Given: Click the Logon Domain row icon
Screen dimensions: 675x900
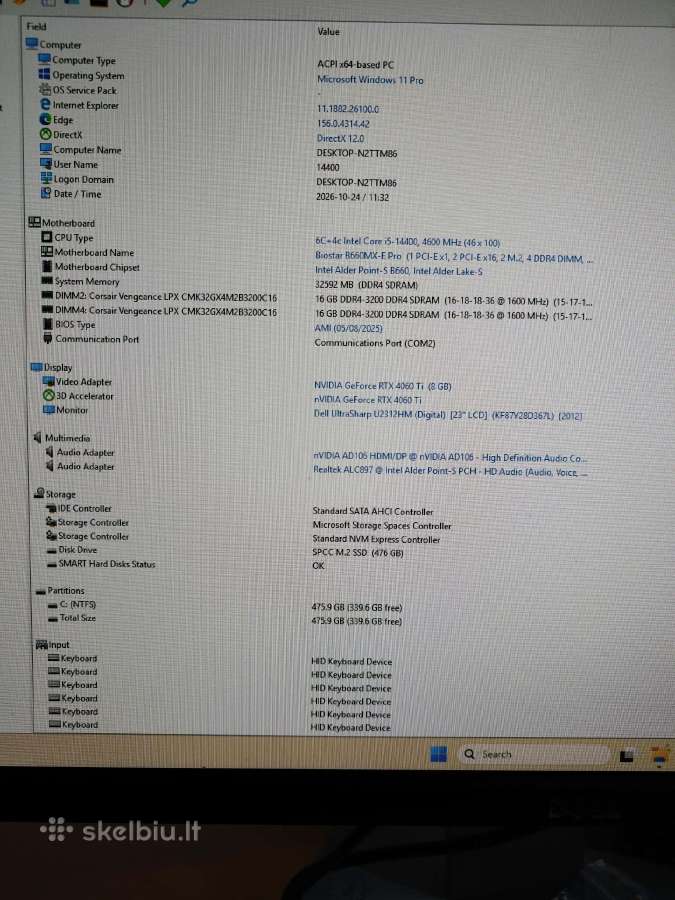Looking at the screenshot, I should (46, 179).
